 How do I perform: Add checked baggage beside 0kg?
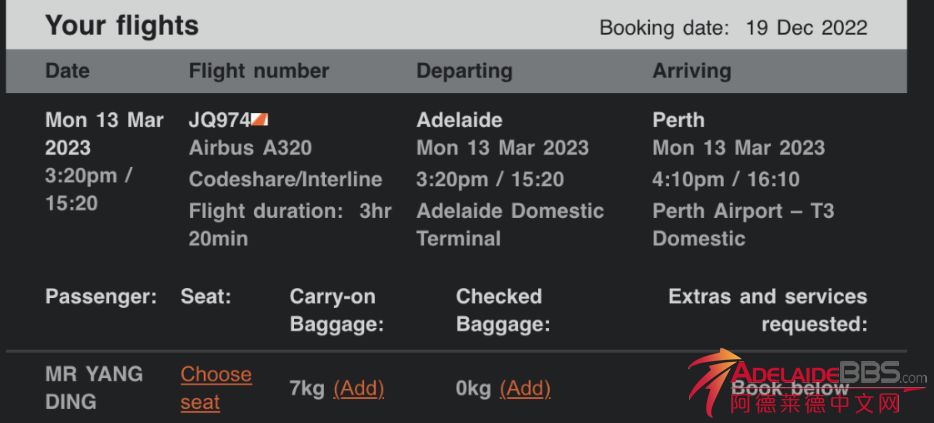(525, 388)
